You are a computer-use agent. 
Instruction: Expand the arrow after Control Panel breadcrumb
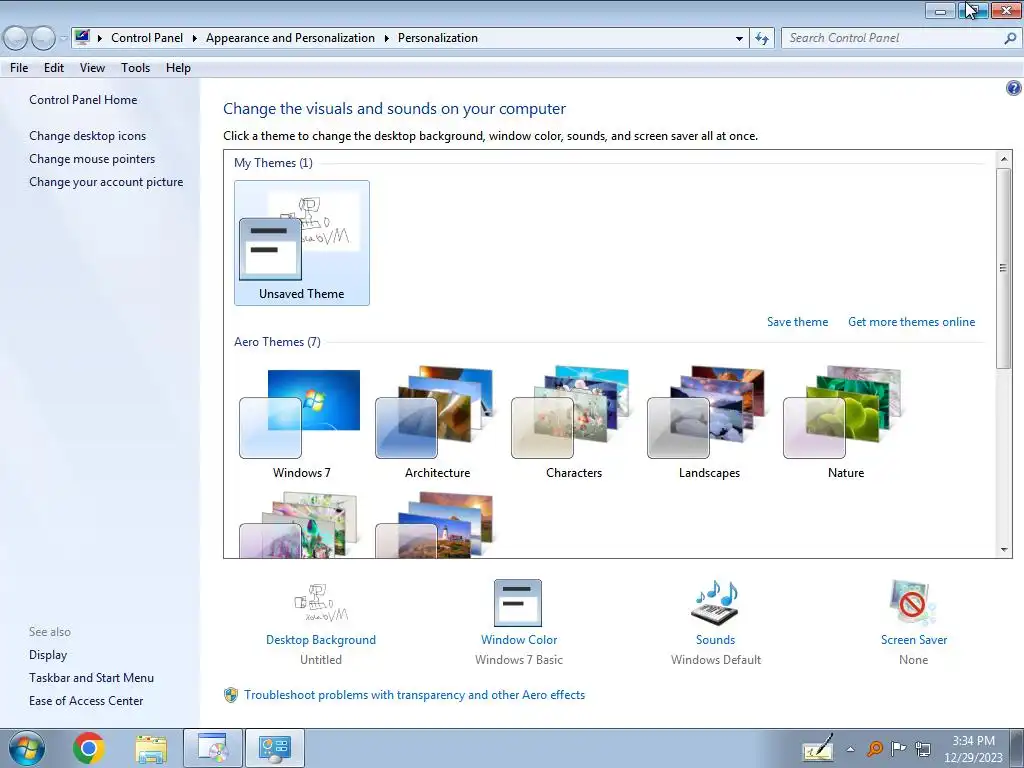coord(195,39)
